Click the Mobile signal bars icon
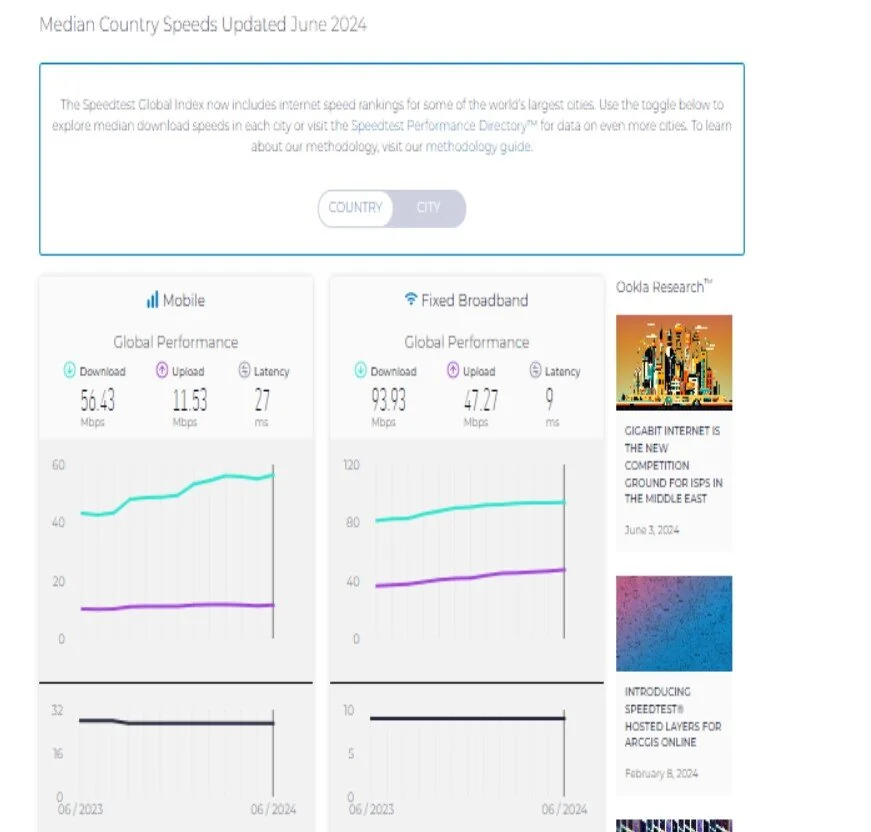The height and width of the screenshot is (832, 871). click(x=152, y=300)
